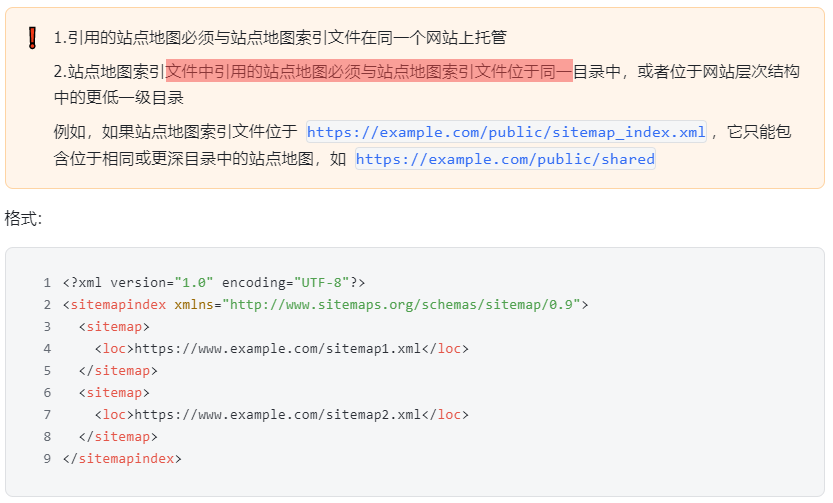Click the red highlighted text in item 2
Screen dimensions: 833x503
coord(369,71)
